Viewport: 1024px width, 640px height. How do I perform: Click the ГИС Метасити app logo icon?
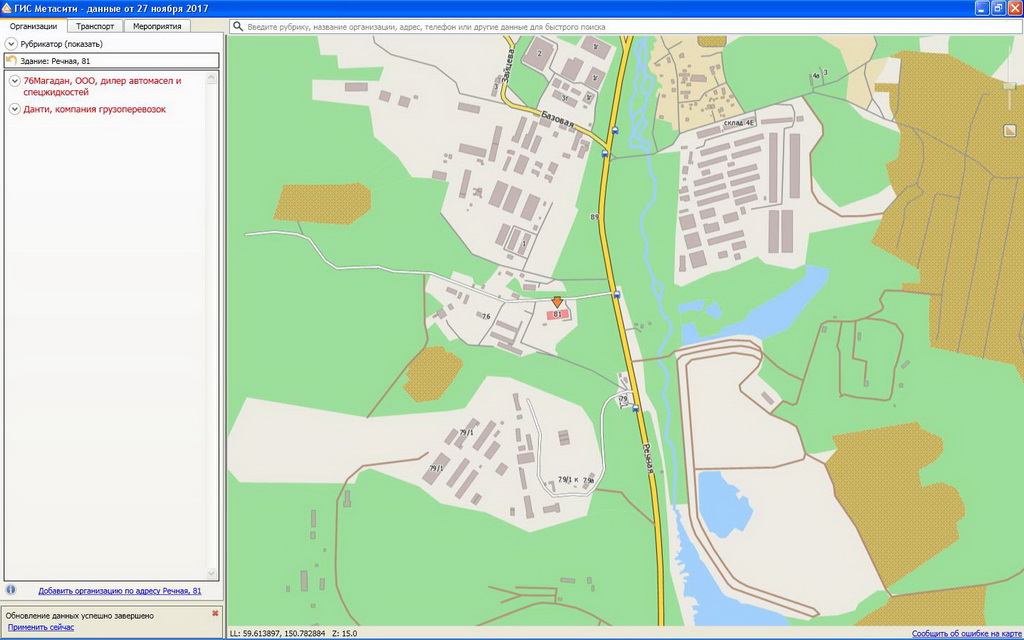click(x=8, y=8)
